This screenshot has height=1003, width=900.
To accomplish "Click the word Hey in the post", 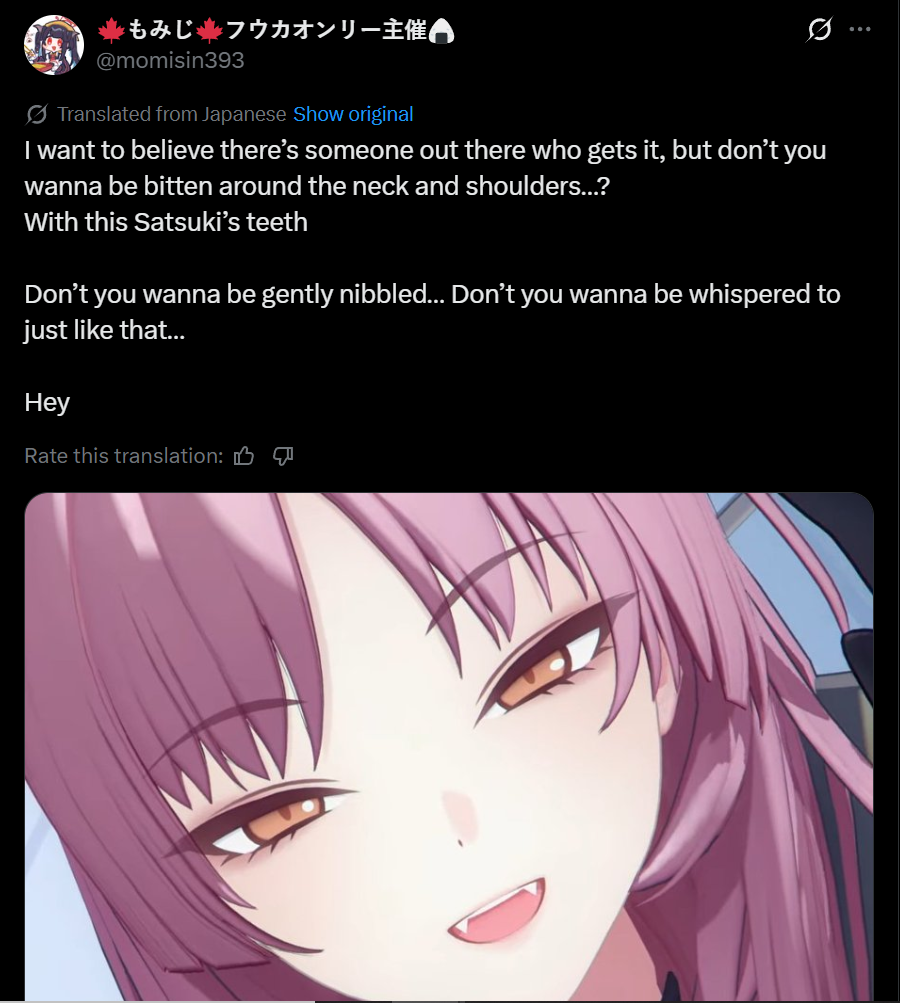I will tap(47, 403).
